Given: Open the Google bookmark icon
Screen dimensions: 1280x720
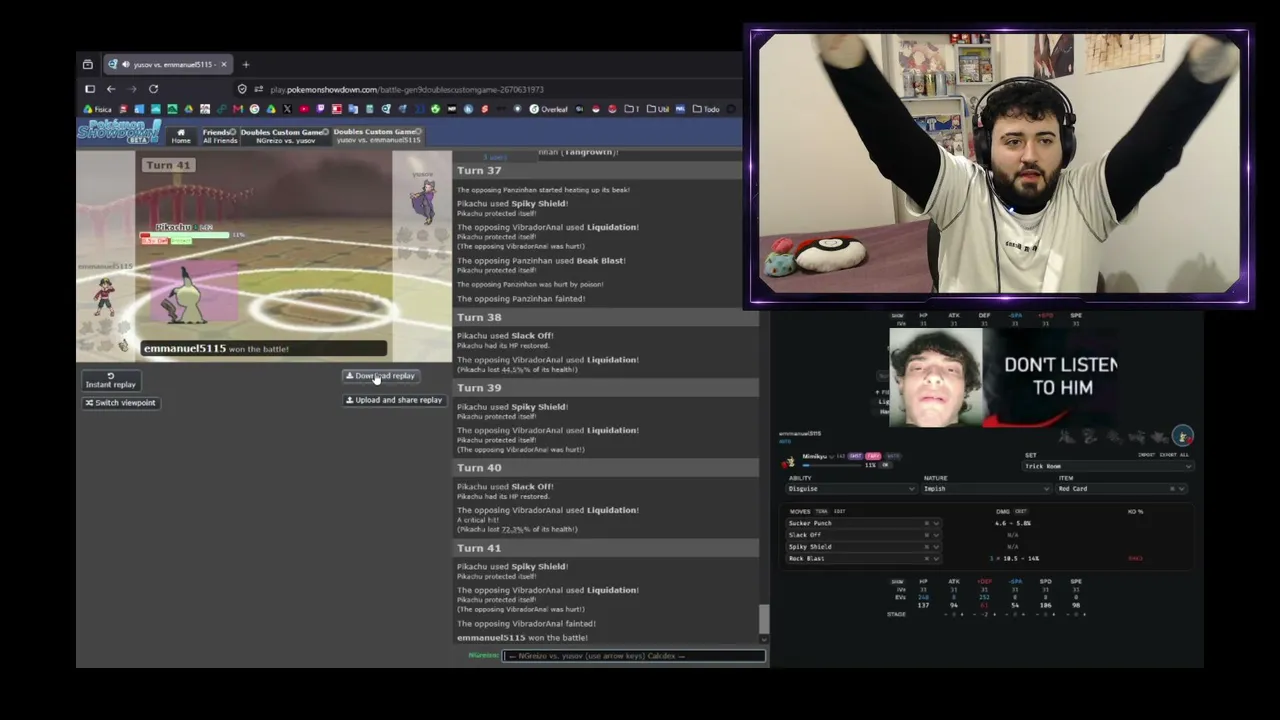Looking at the screenshot, I should [x=255, y=109].
